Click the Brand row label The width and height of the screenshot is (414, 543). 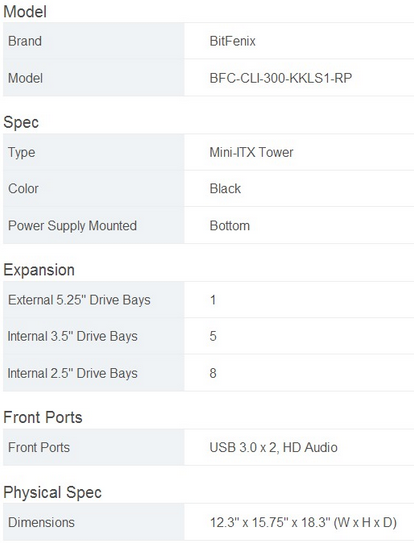pyautogui.click(x=25, y=41)
